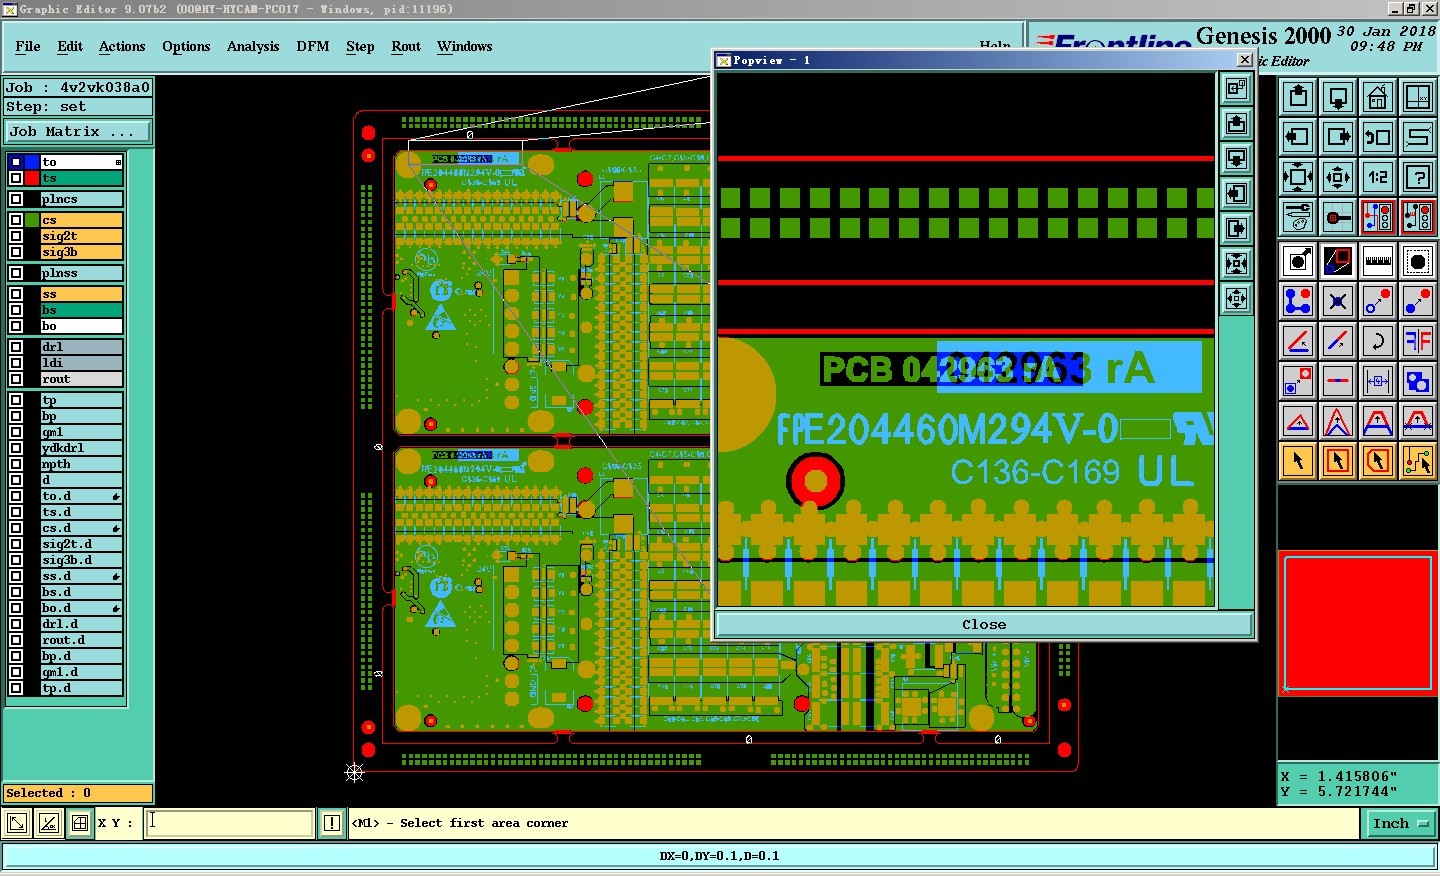This screenshot has height=876, width=1440.
Task: Select the net select pointer icon
Action: point(1418,461)
